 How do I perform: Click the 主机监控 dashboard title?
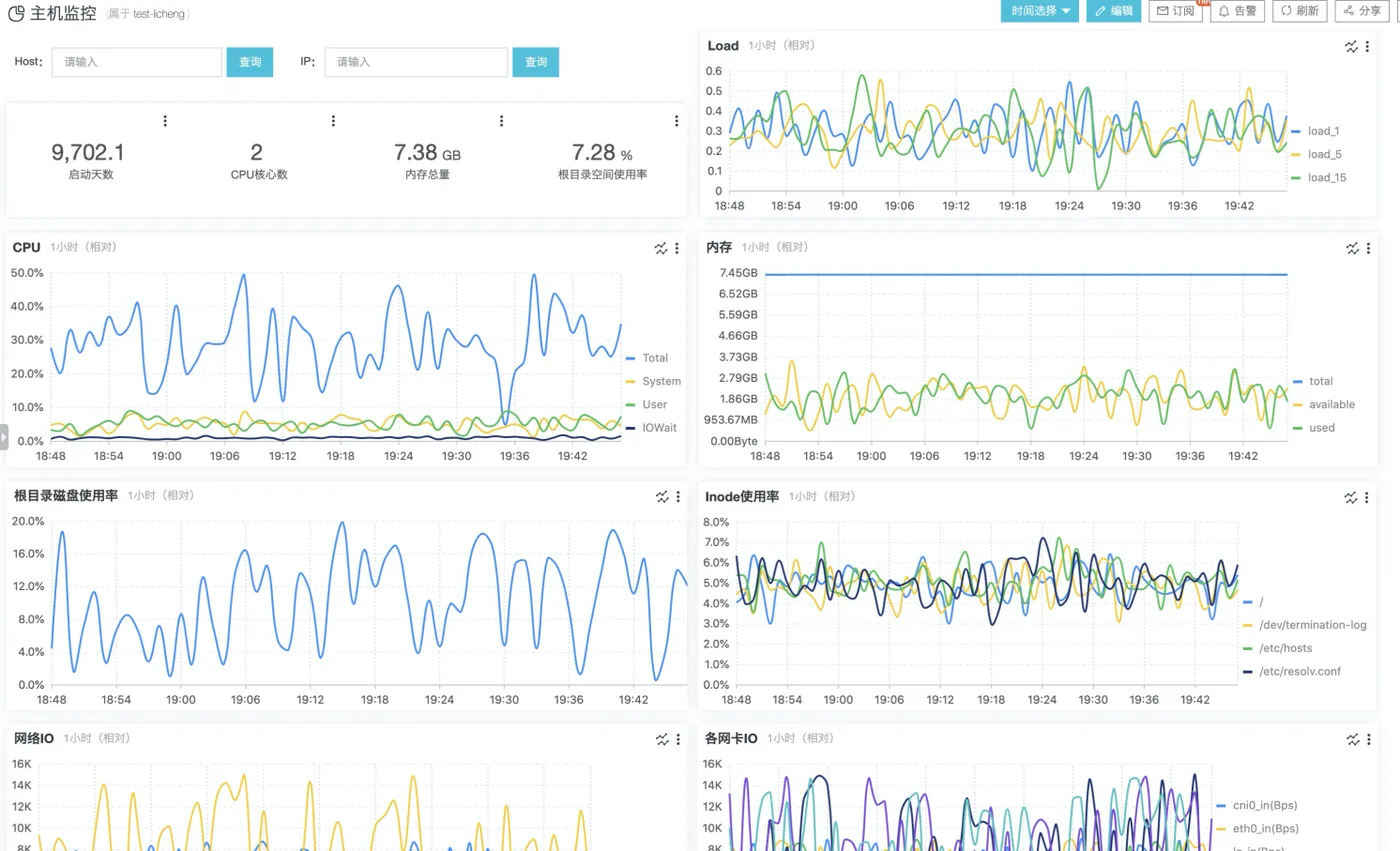(63, 14)
